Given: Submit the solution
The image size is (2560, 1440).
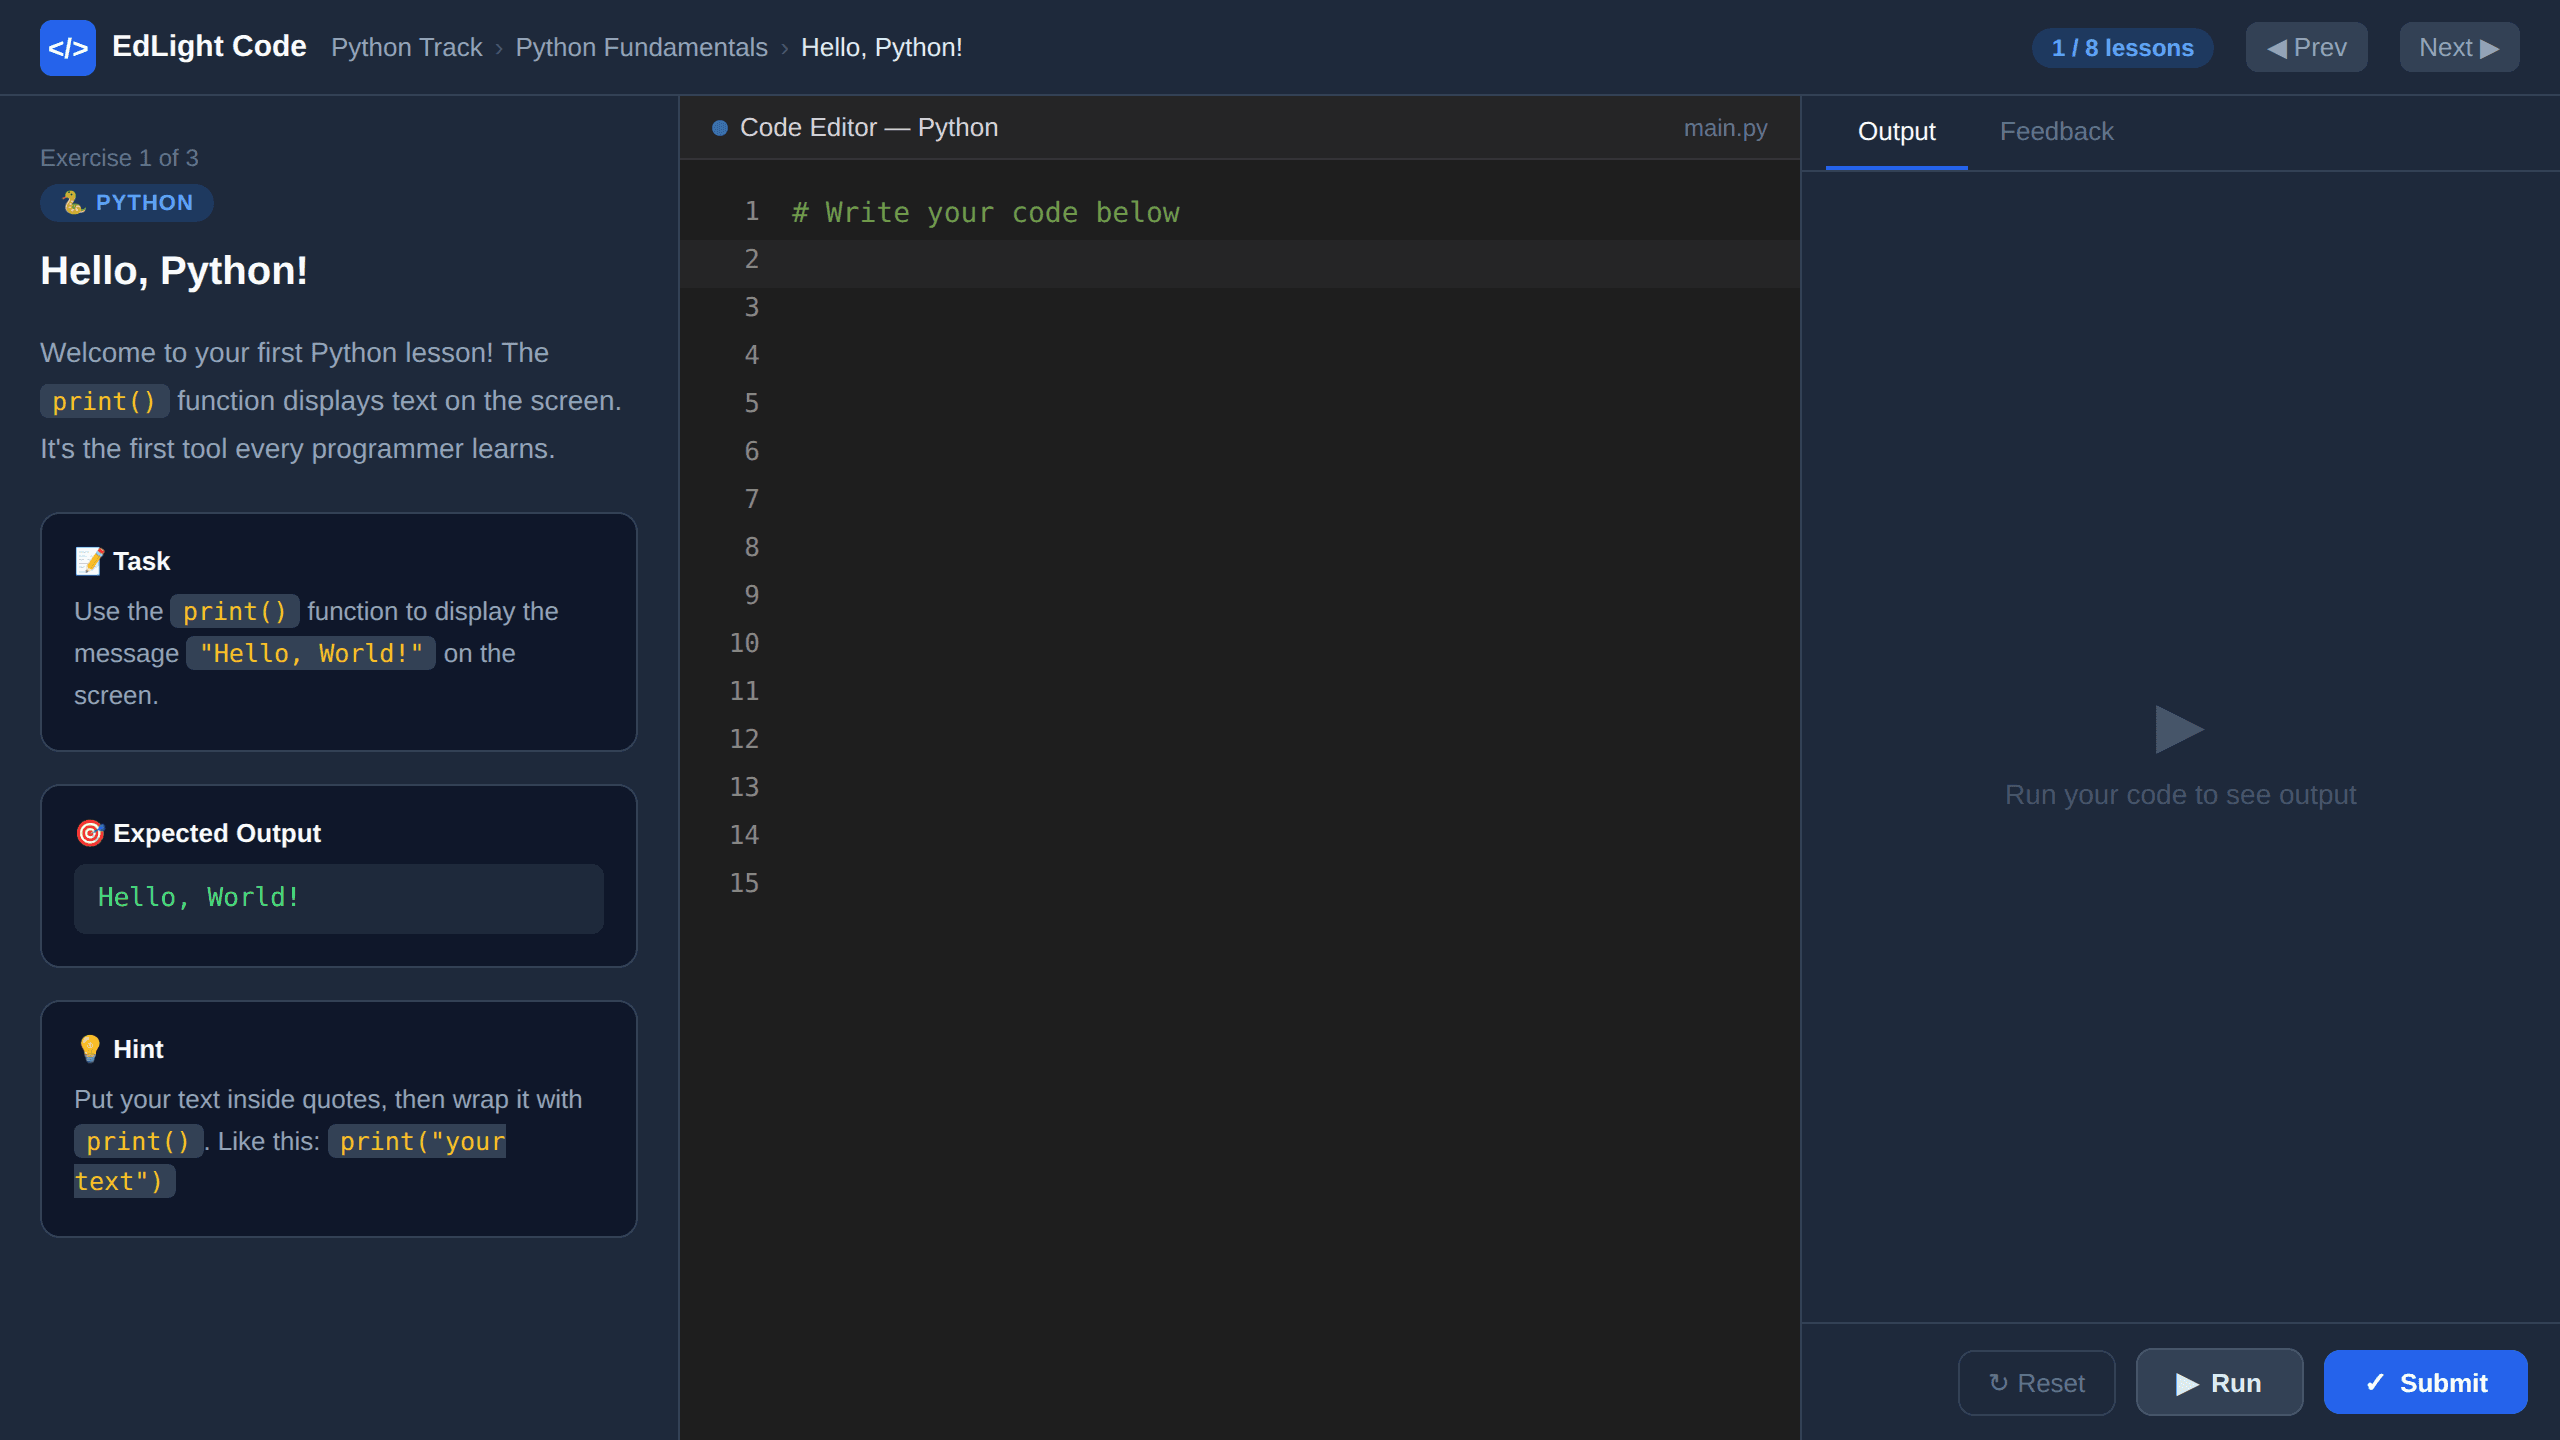Looking at the screenshot, I should click(2425, 1383).
